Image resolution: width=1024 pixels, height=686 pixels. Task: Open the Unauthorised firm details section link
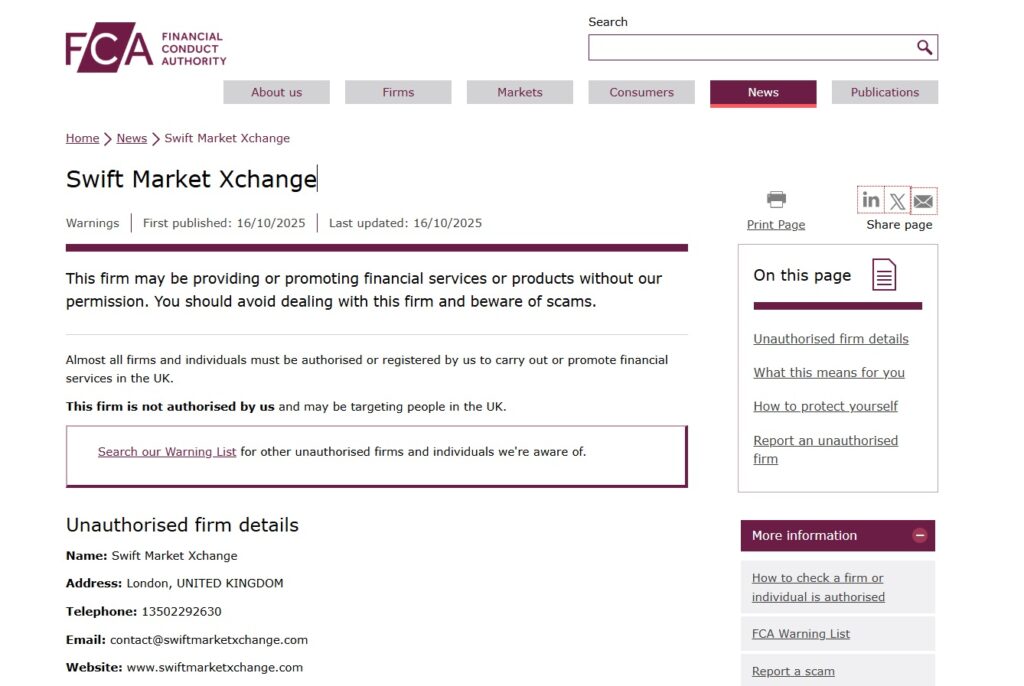pos(831,339)
